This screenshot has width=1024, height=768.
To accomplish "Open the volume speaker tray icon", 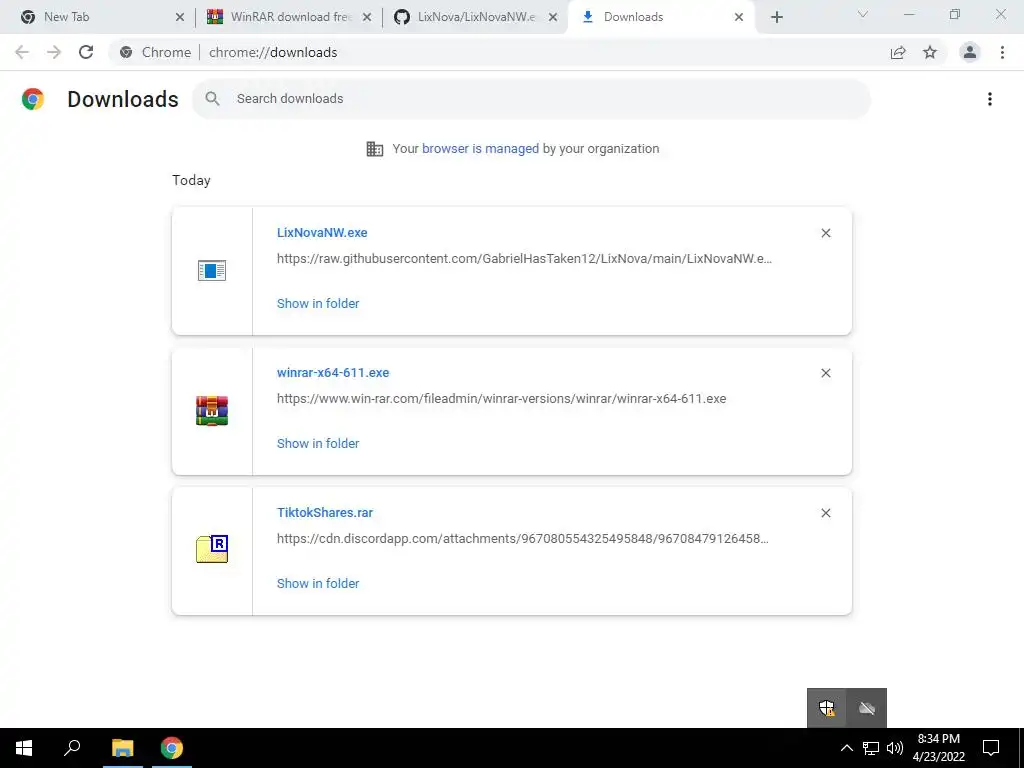I will [x=895, y=748].
